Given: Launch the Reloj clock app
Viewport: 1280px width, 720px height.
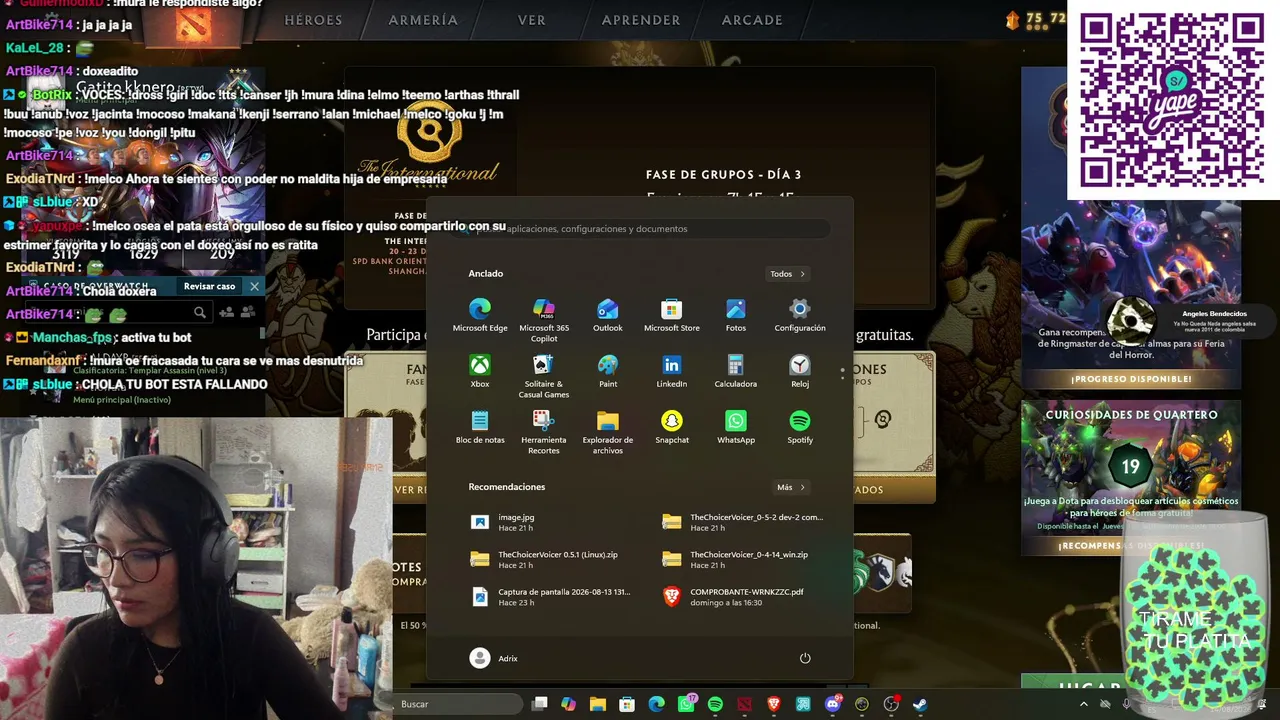Looking at the screenshot, I should coord(800,371).
